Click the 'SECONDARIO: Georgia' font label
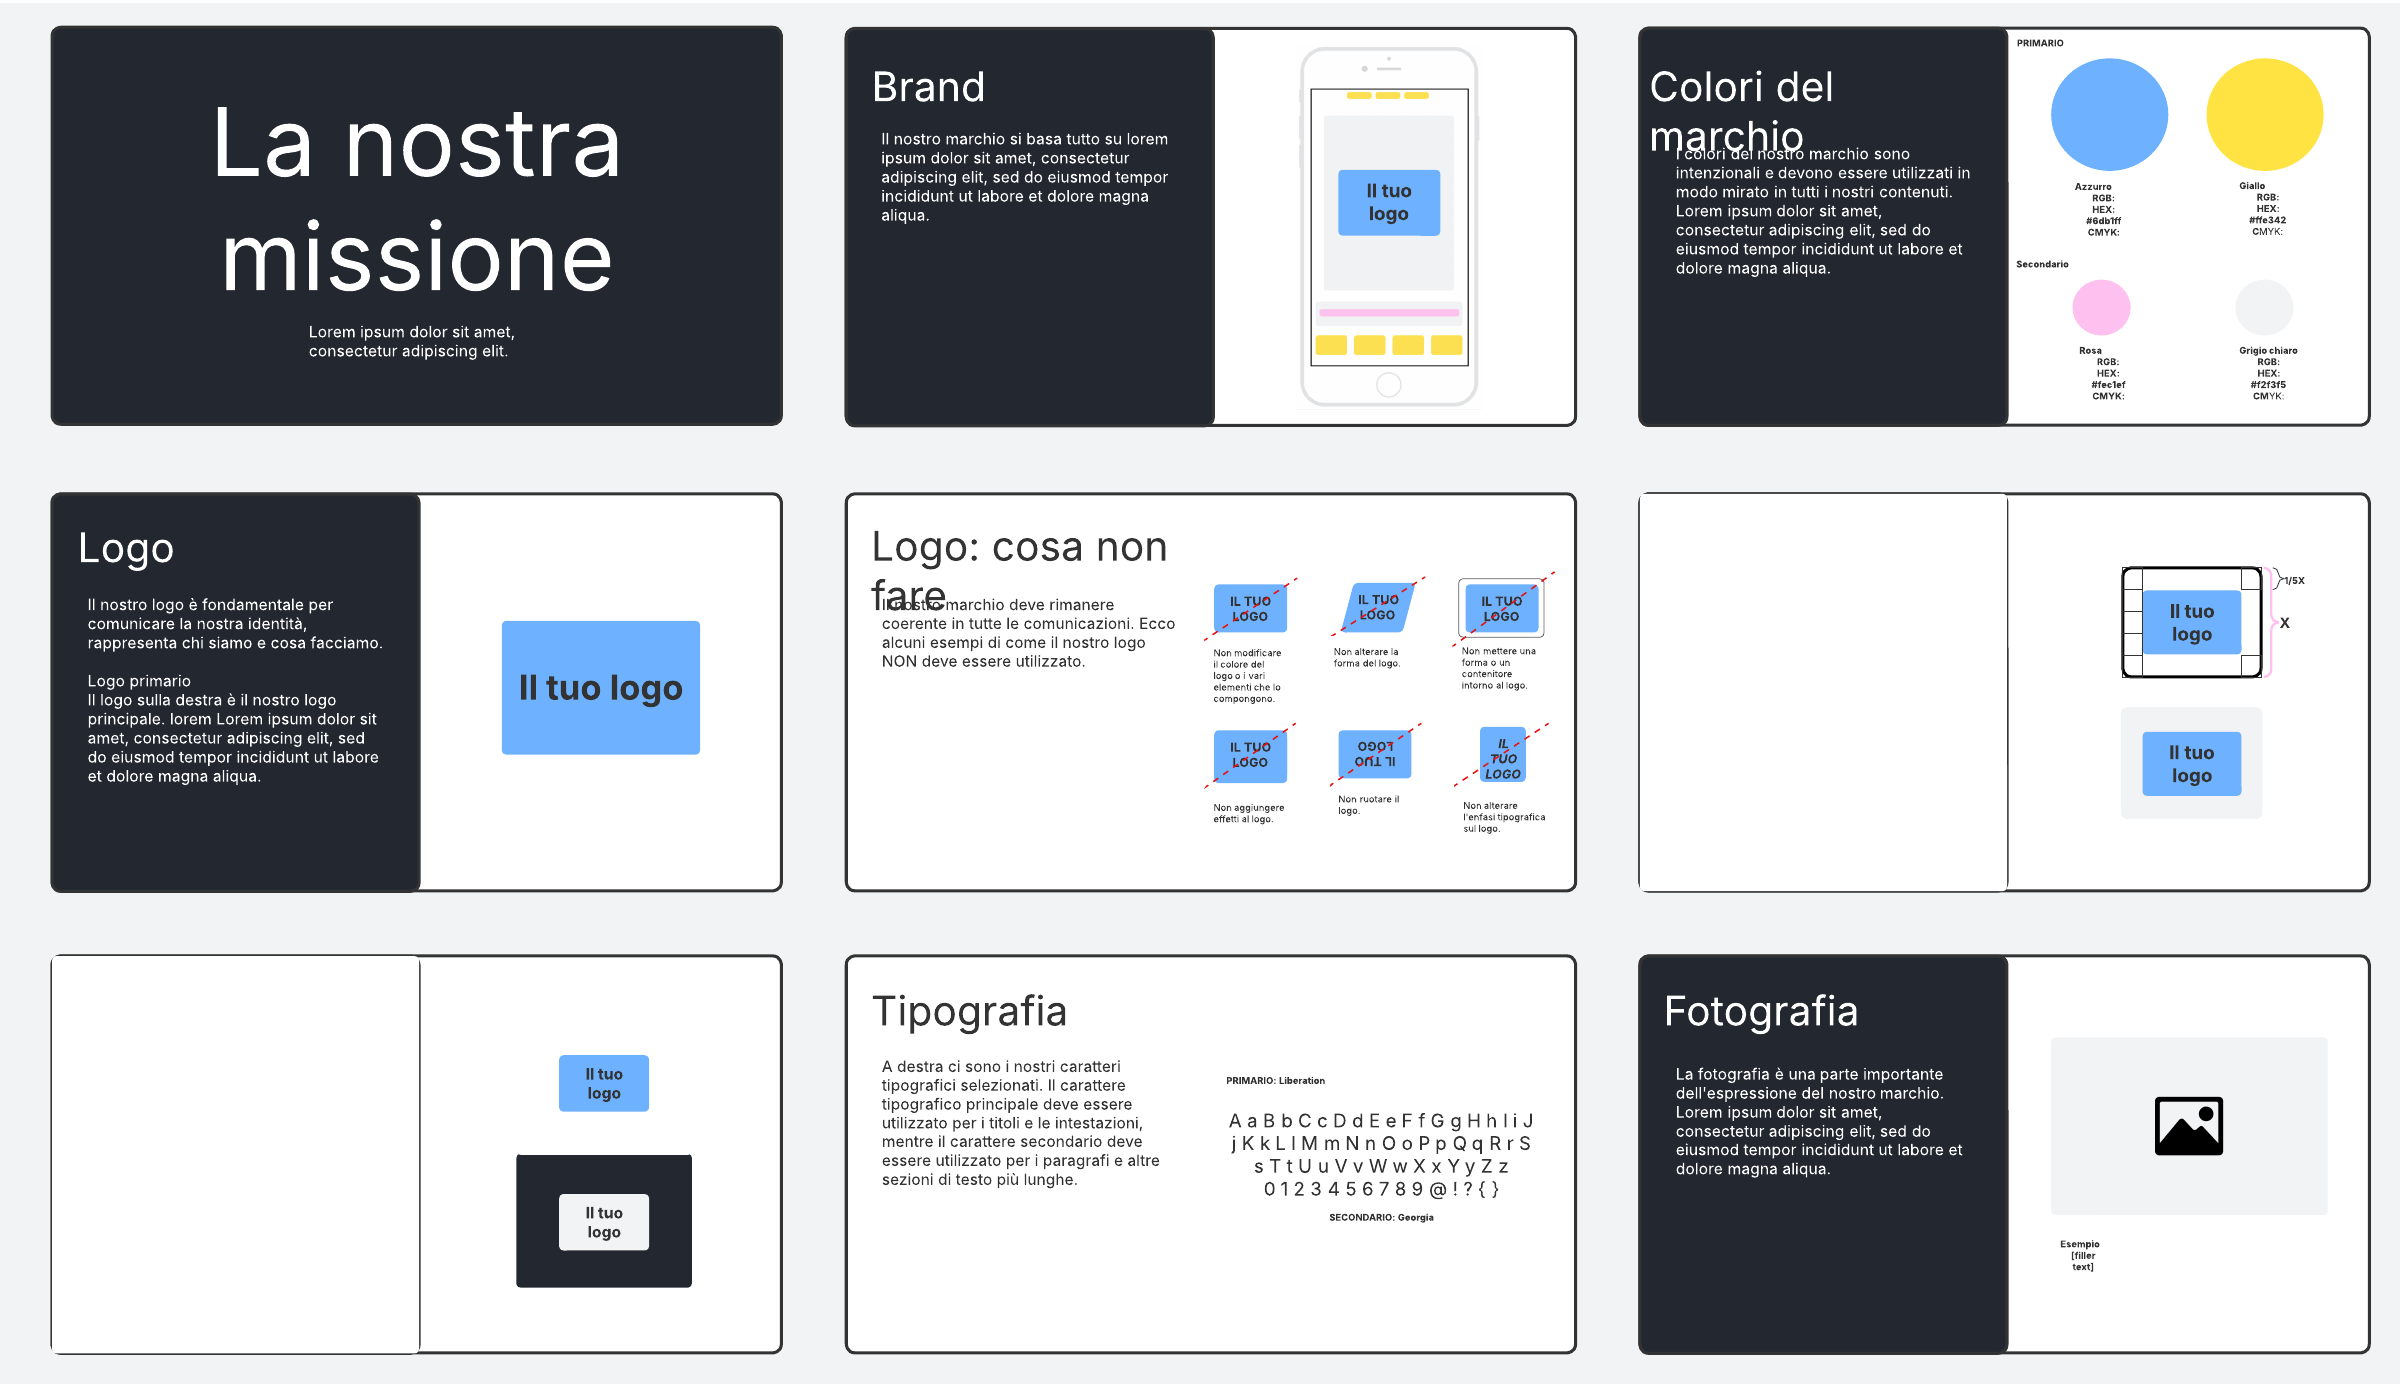The image size is (2400, 1387). click(x=1381, y=1218)
